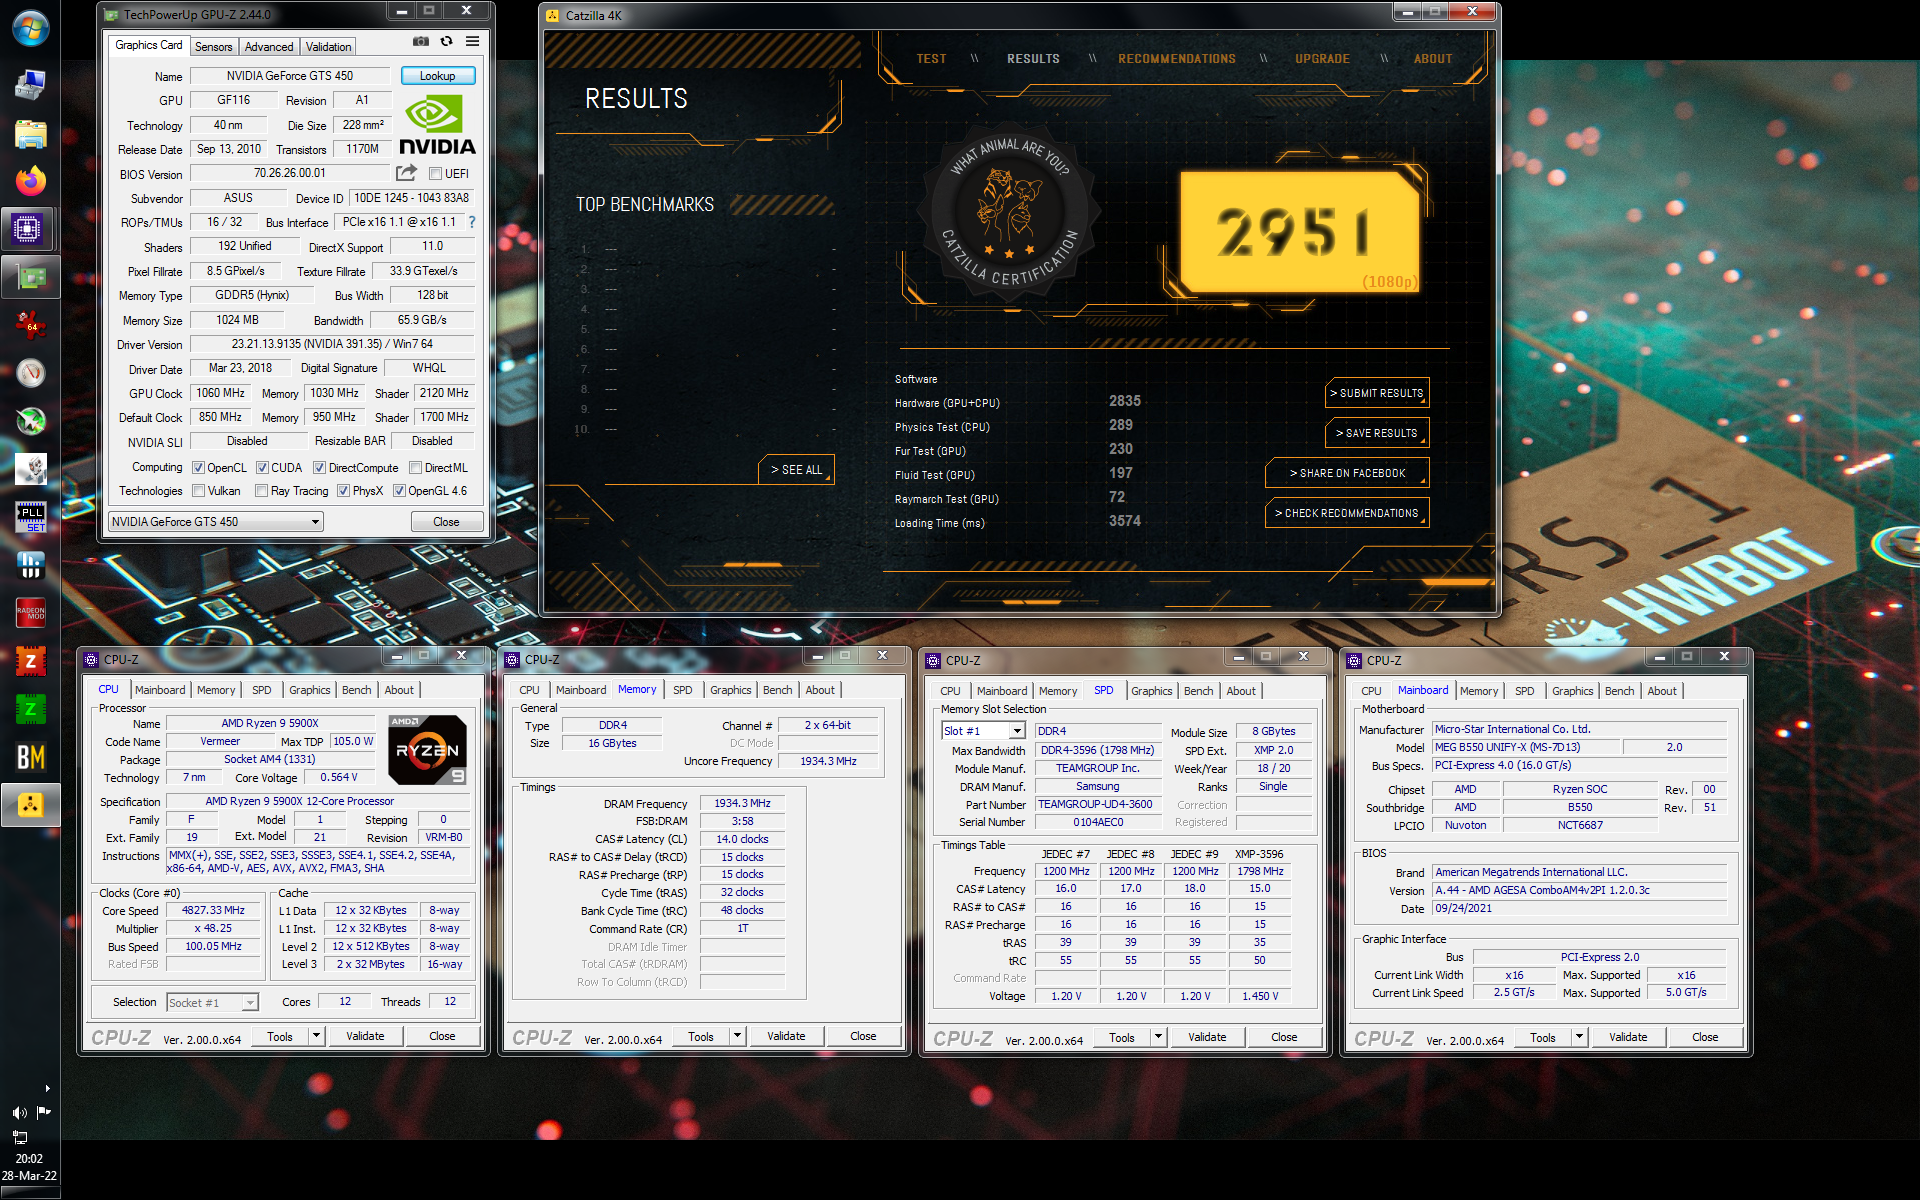1920x1200 pixels.
Task: Click the Graphics tab in the SPD CPU-Z window
Action: pyautogui.click(x=1151, y=691)
